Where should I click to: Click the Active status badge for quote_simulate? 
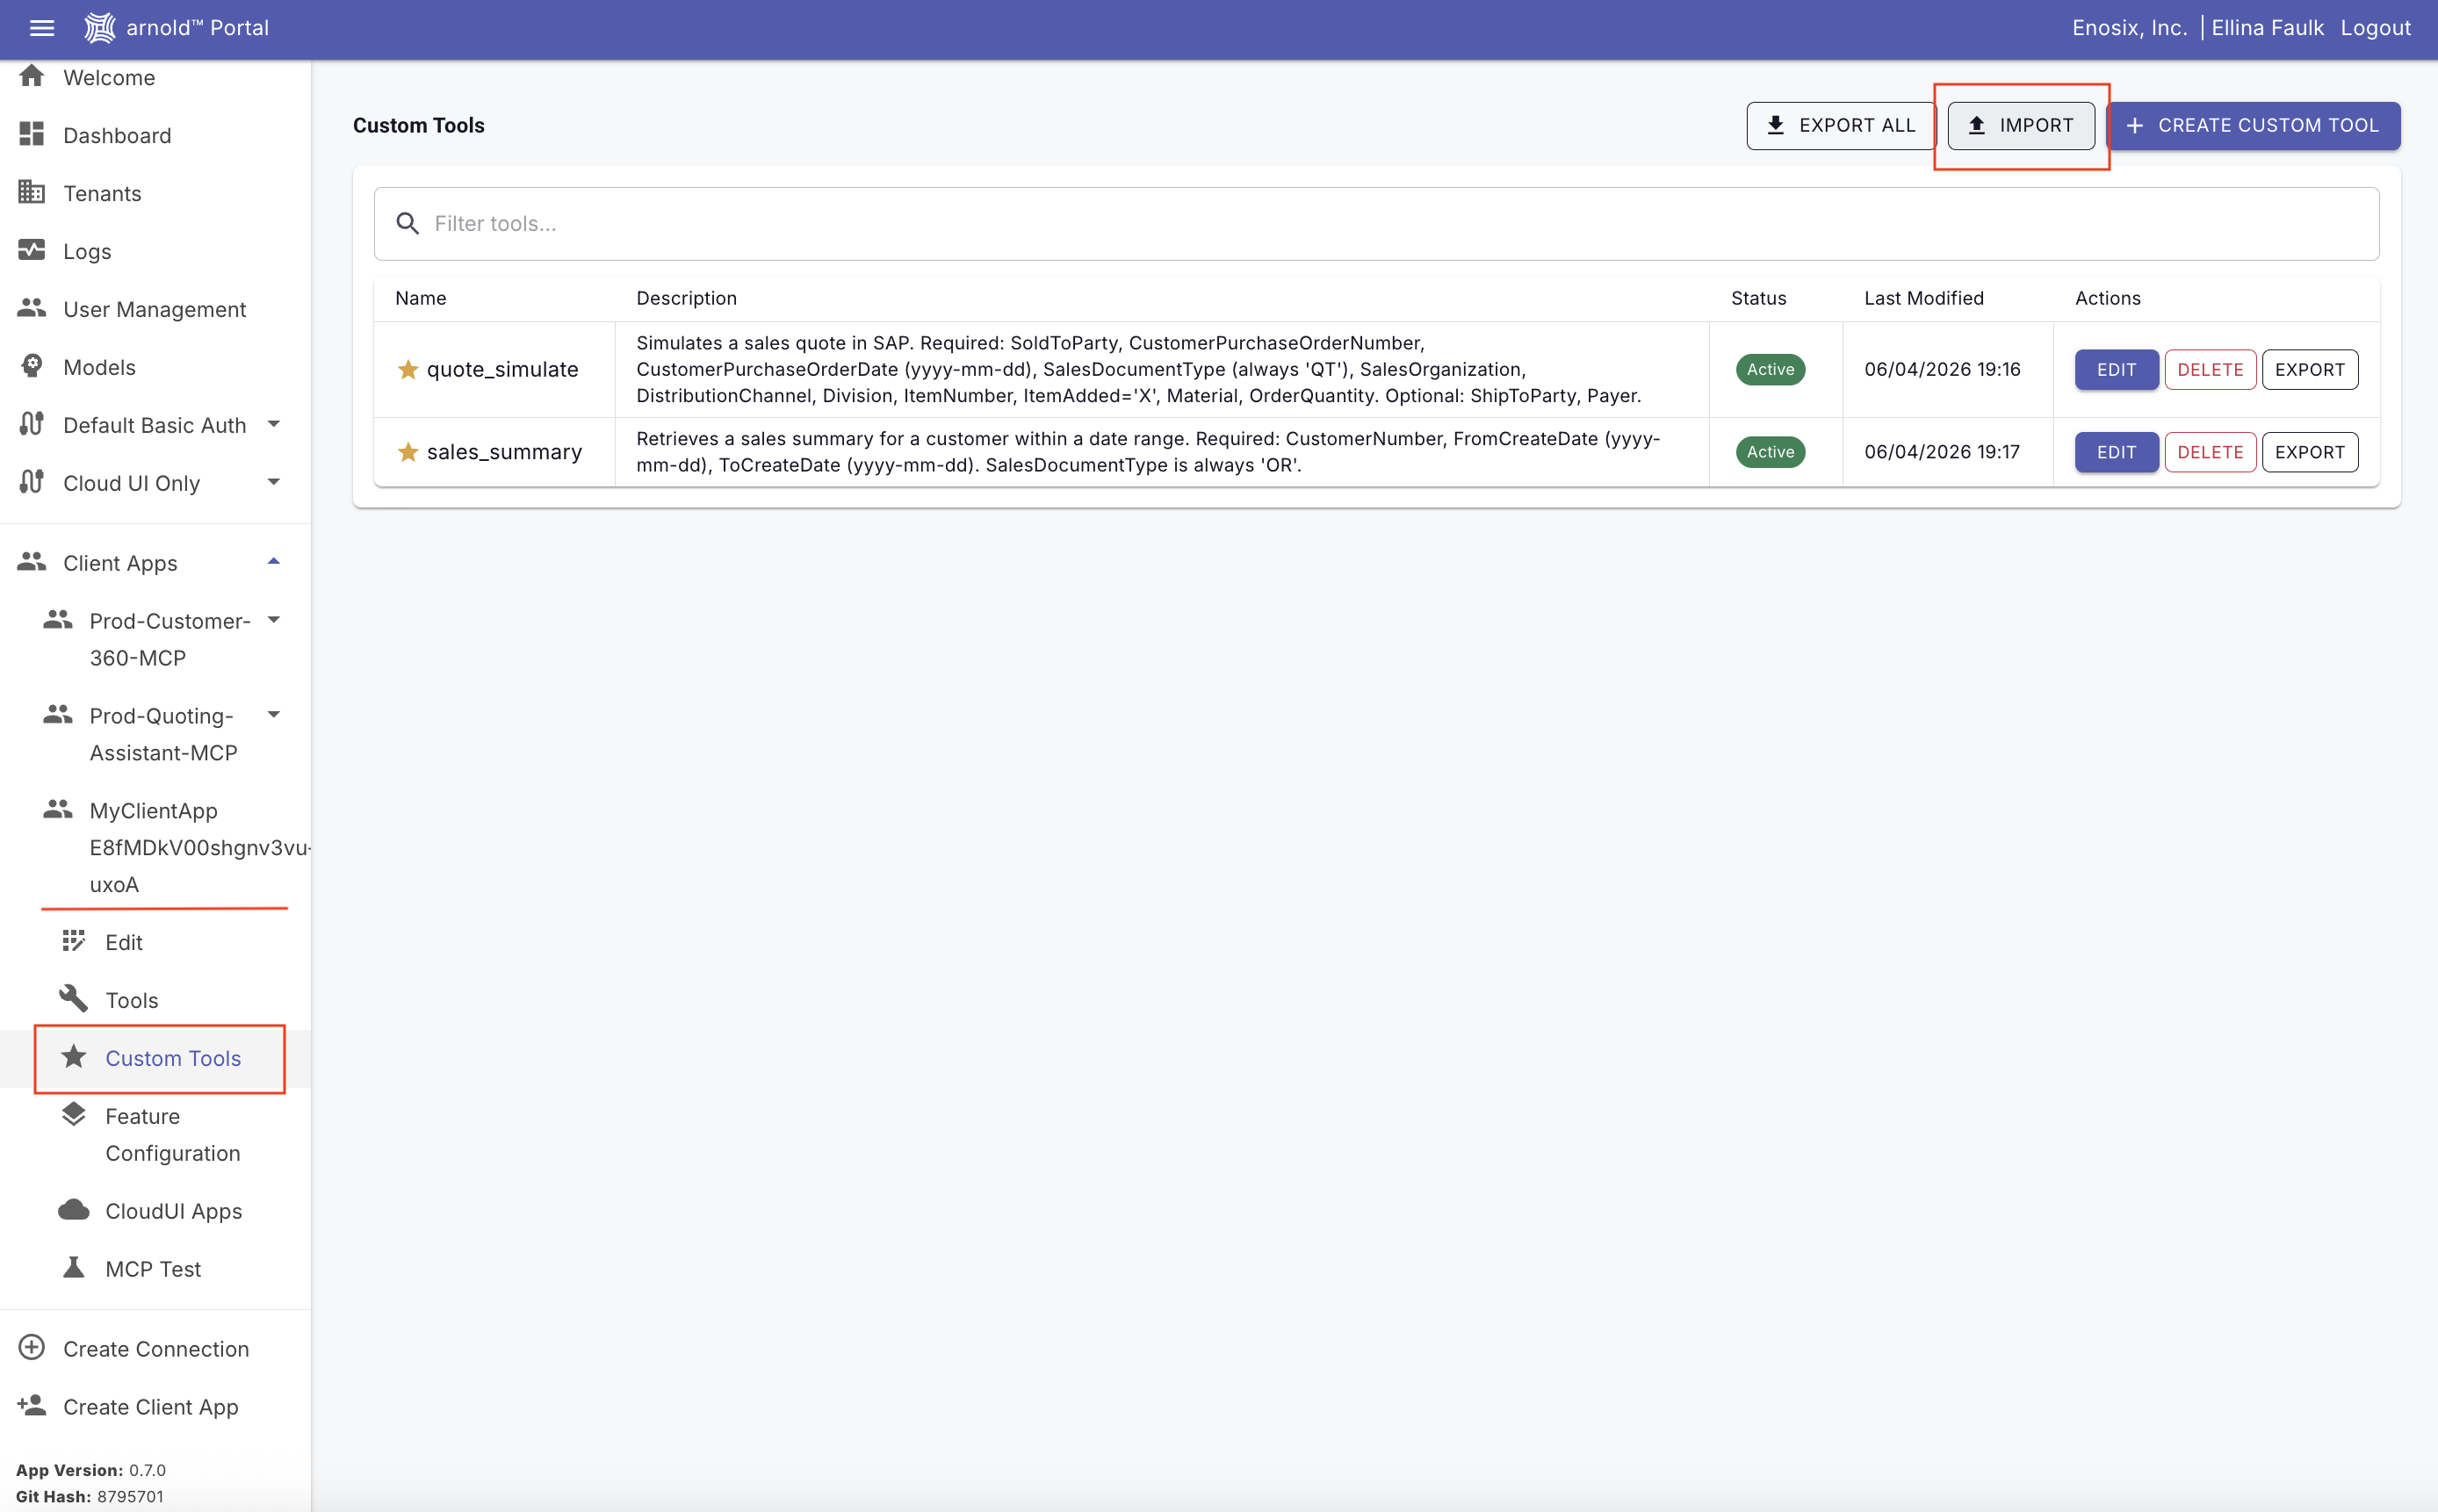[1770, 370]
